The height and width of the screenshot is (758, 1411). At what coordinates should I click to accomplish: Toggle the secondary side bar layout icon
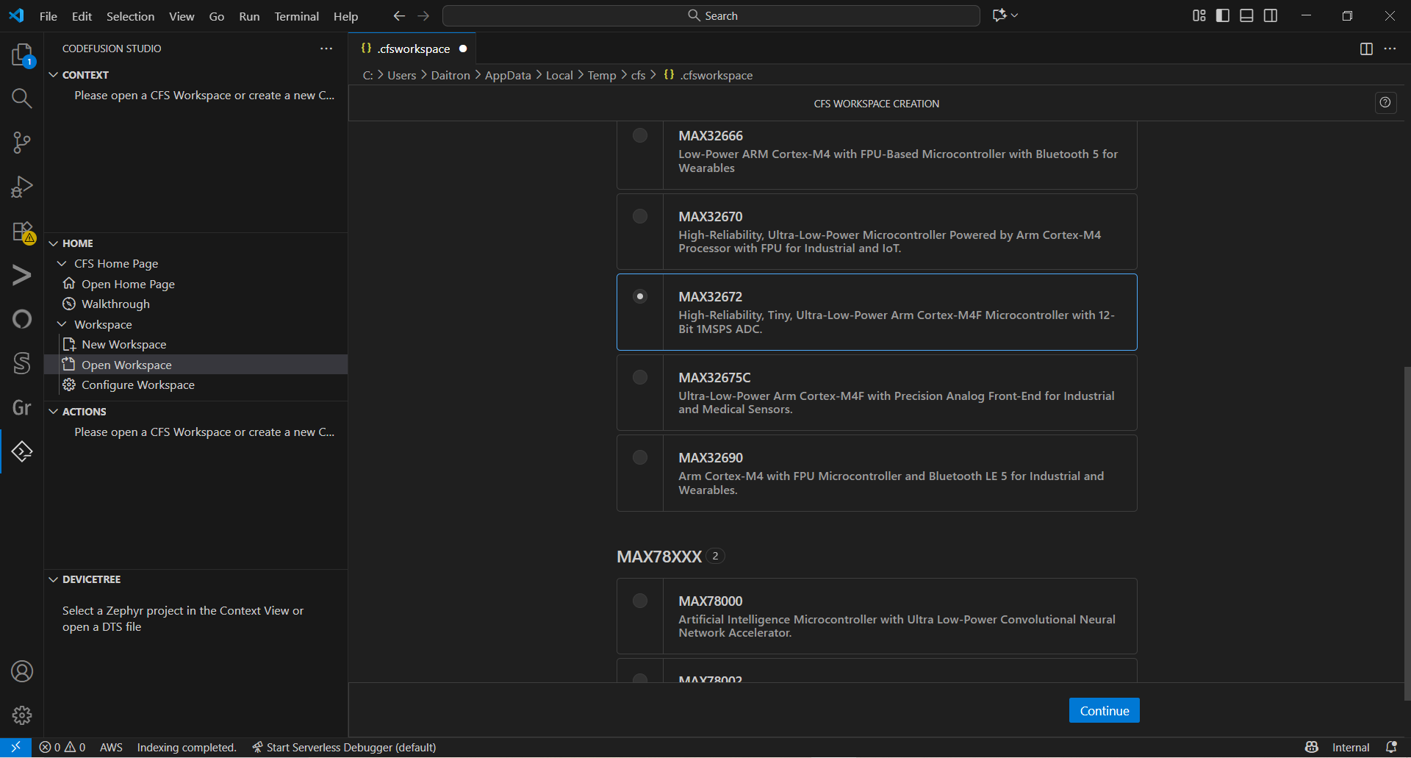click(x=1271, y=16)
